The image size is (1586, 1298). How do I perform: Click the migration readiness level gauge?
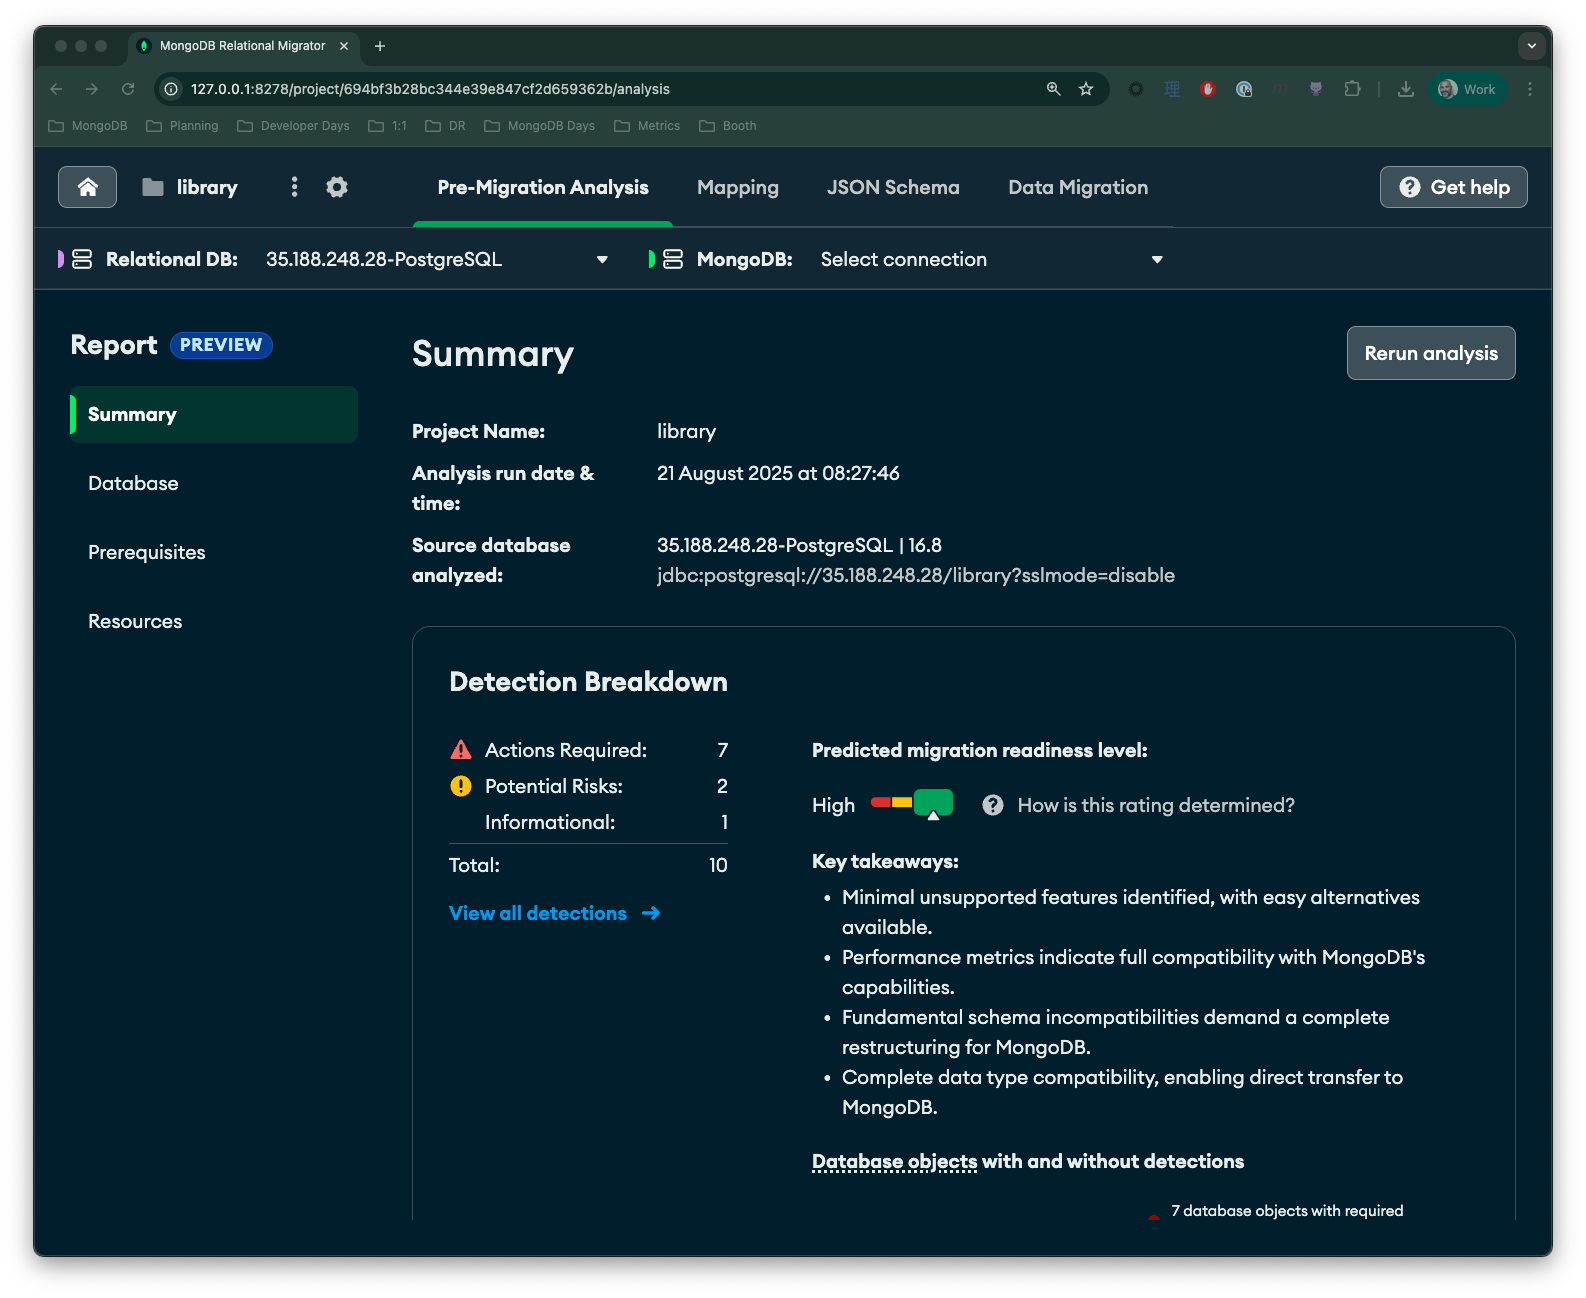click(x=911, y=803)
